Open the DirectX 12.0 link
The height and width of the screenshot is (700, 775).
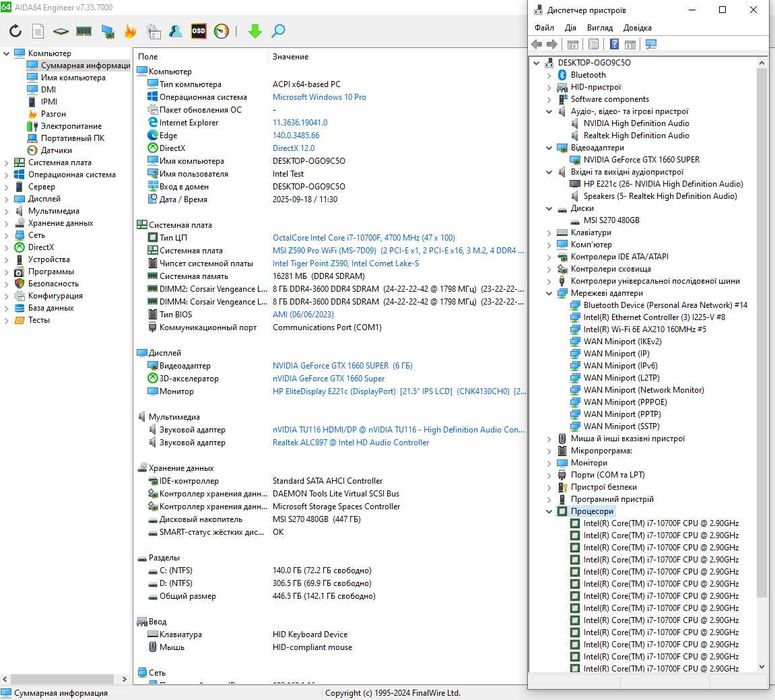tap(294, 148)
